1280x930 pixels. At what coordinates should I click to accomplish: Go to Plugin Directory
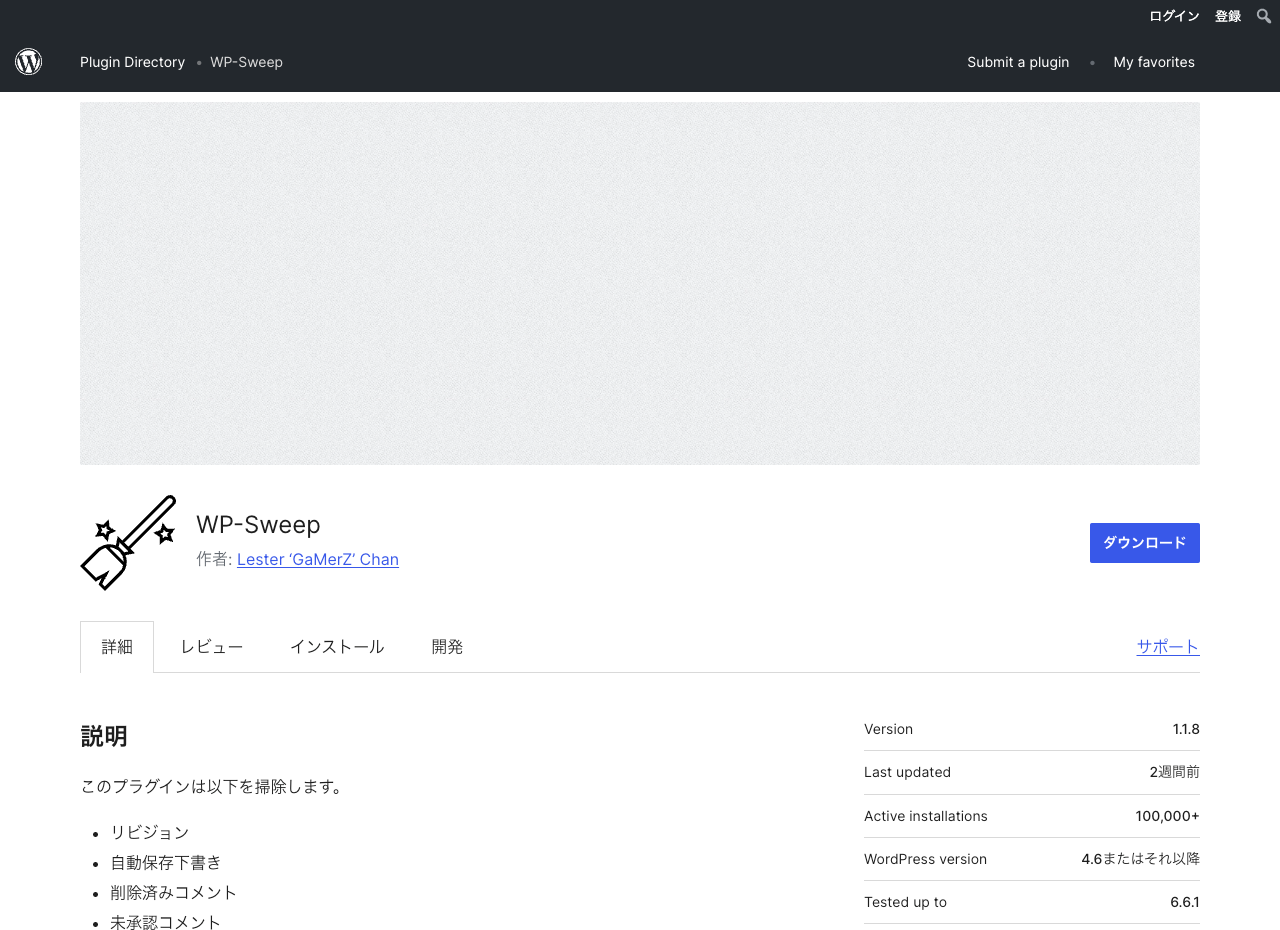coord(132,62)
